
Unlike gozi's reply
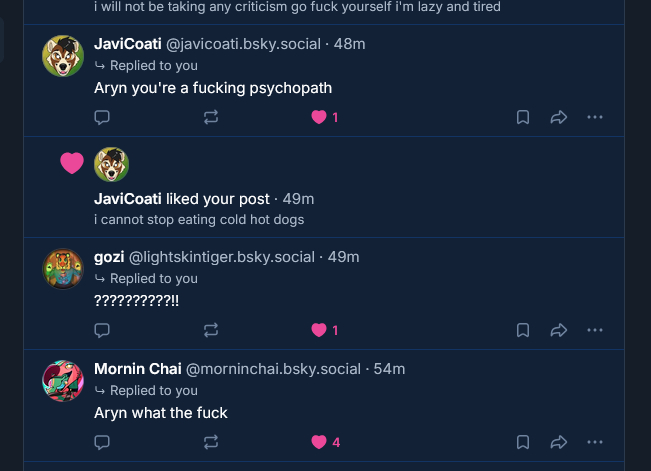pyautogui.click(x=319, y=330)
